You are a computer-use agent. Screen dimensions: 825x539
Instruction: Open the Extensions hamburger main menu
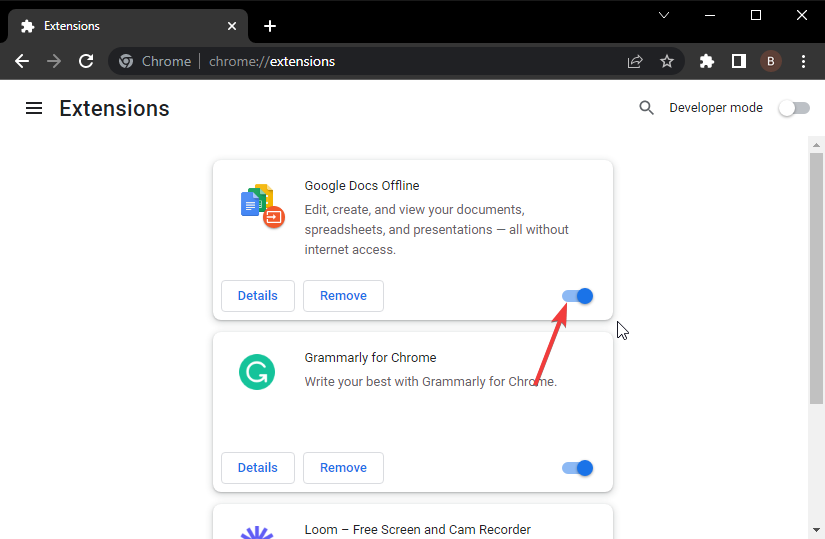click(x=34, y=108)
